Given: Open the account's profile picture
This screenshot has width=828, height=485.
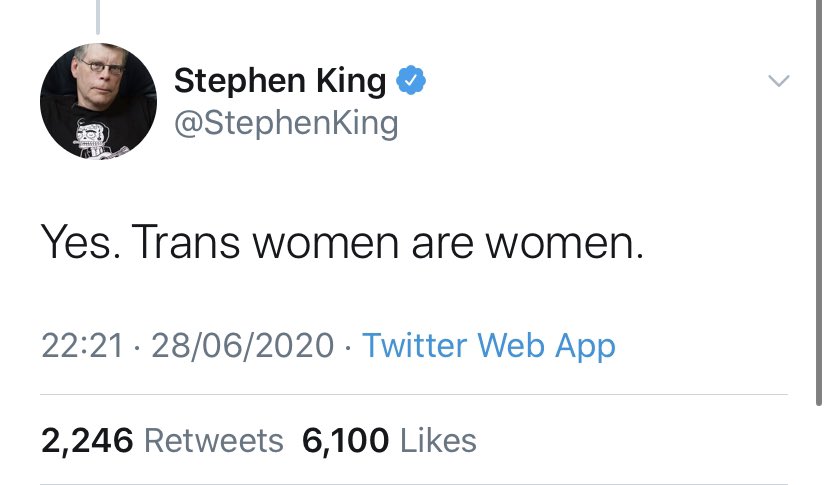Looking at the screenshot, I should coord(98,101).
